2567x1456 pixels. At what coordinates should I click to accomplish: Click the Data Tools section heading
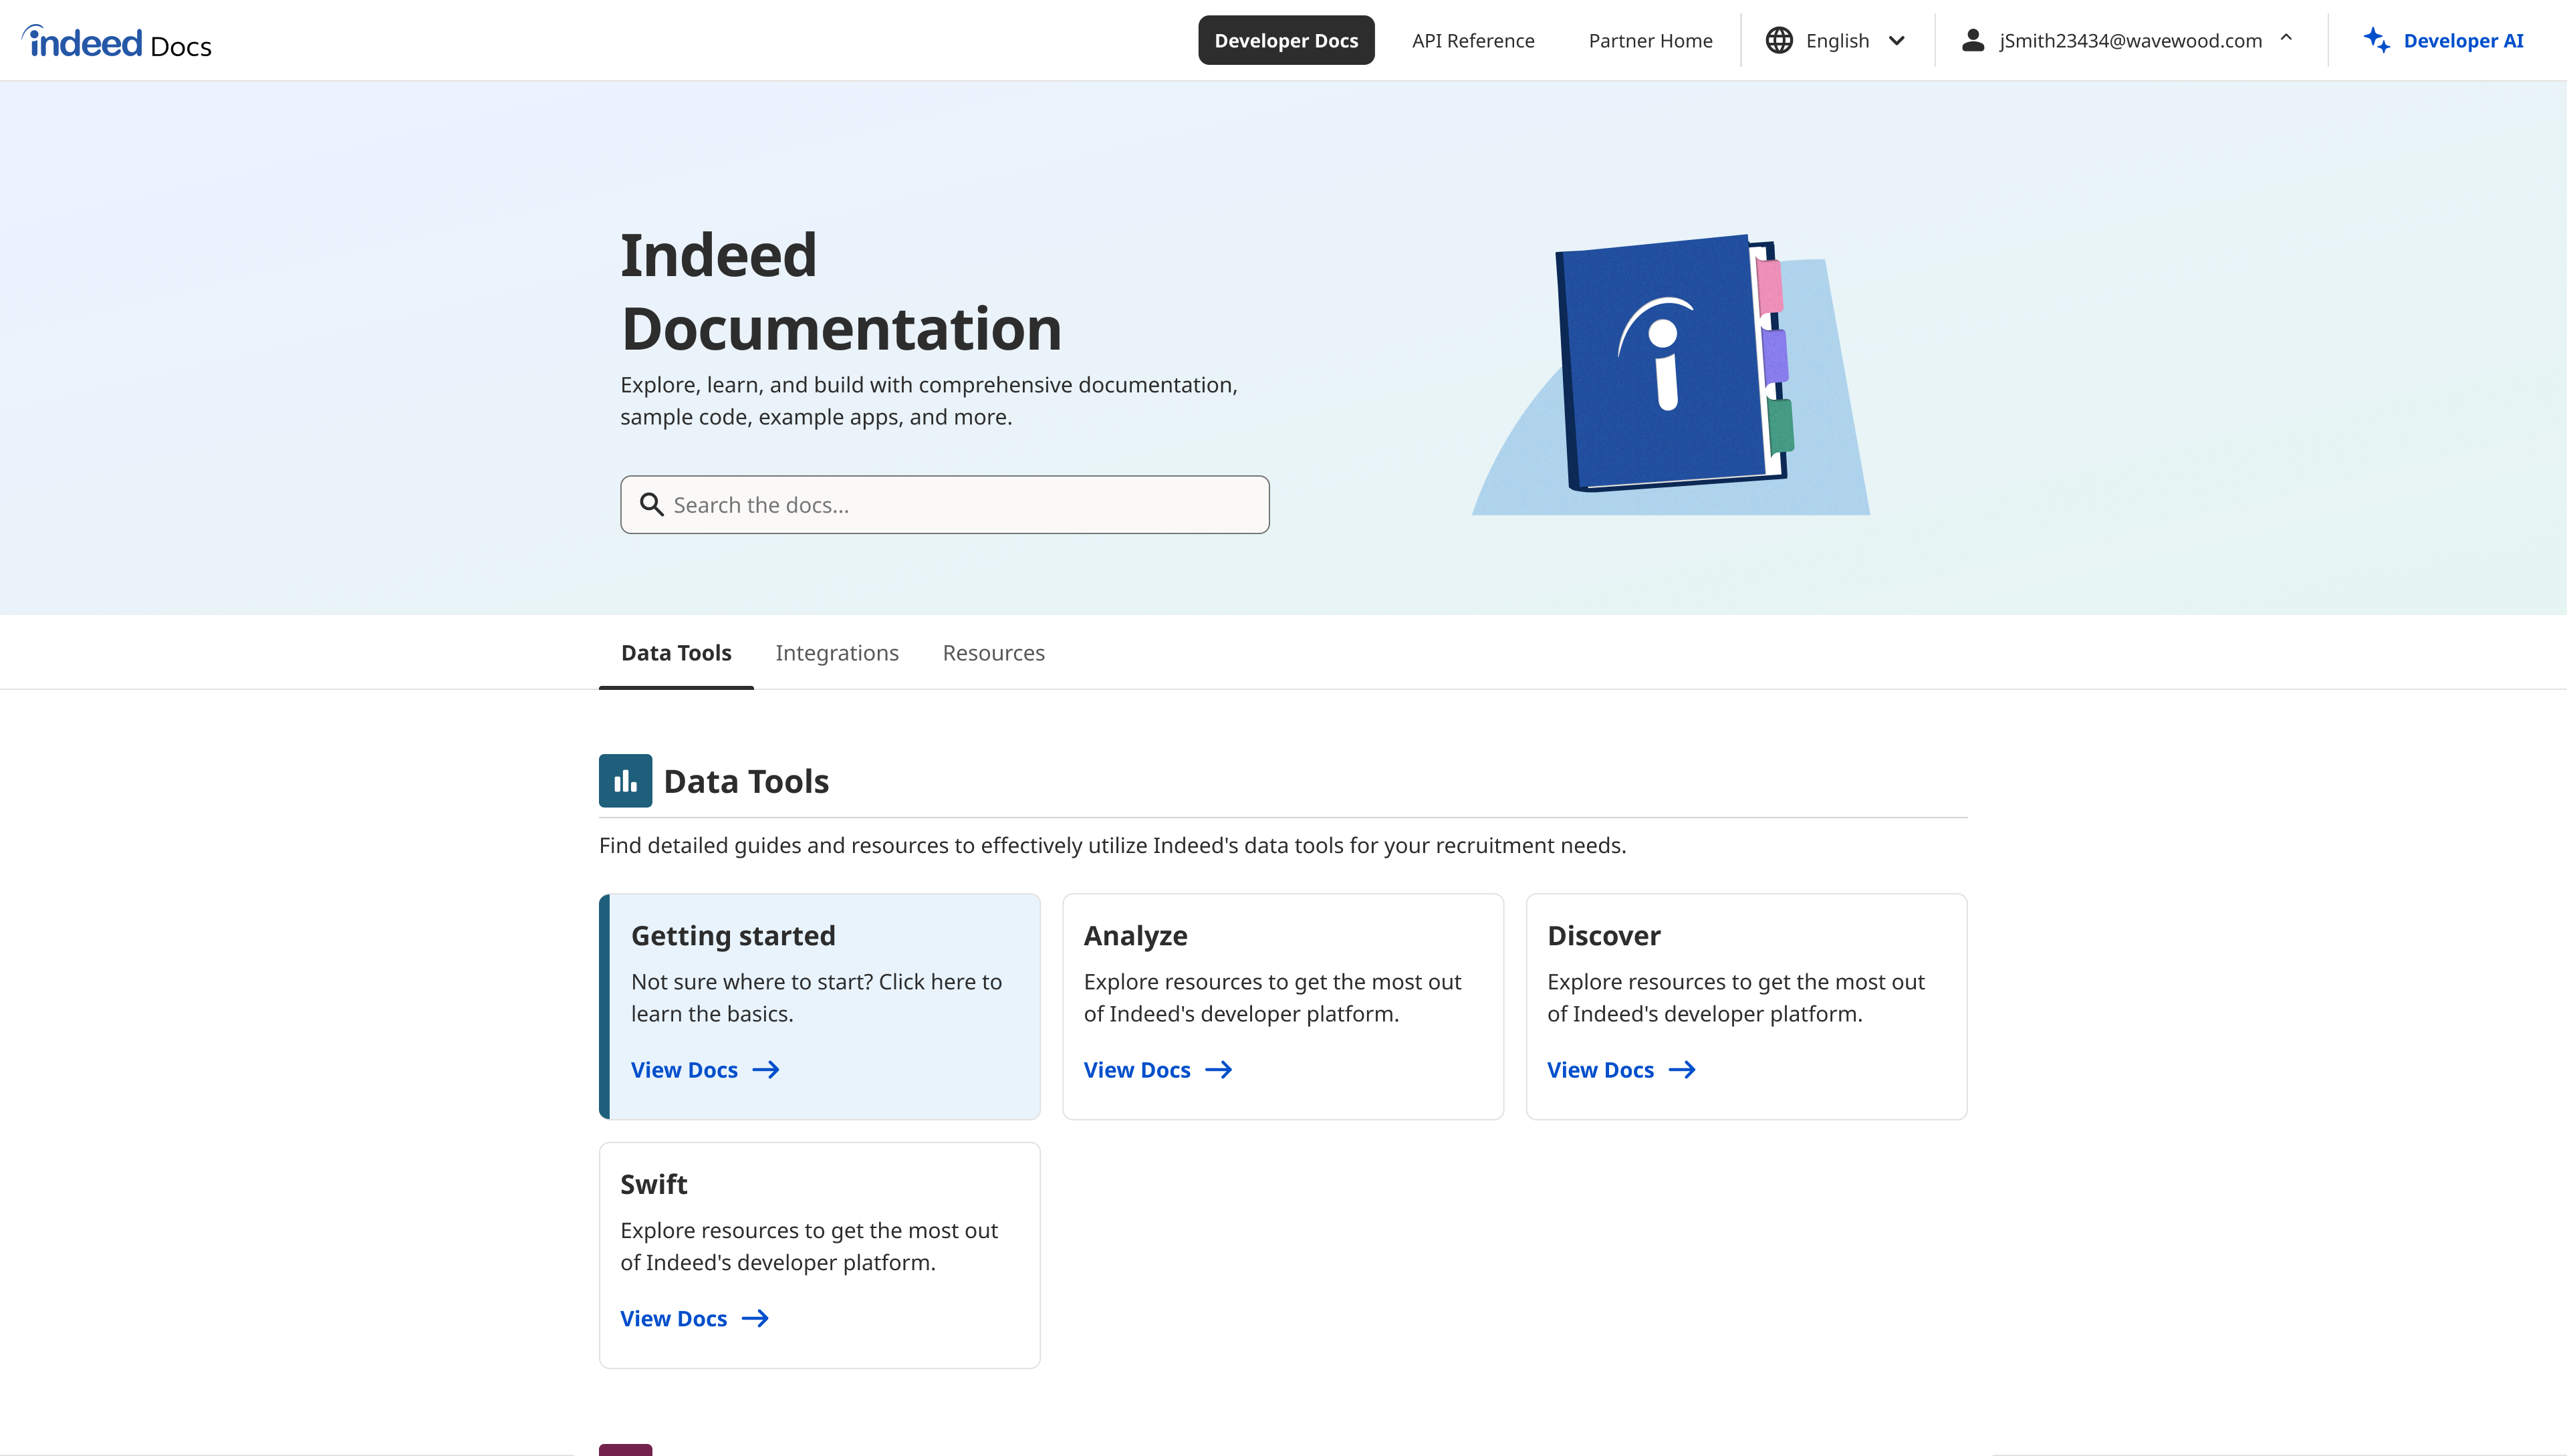[746, 781]
